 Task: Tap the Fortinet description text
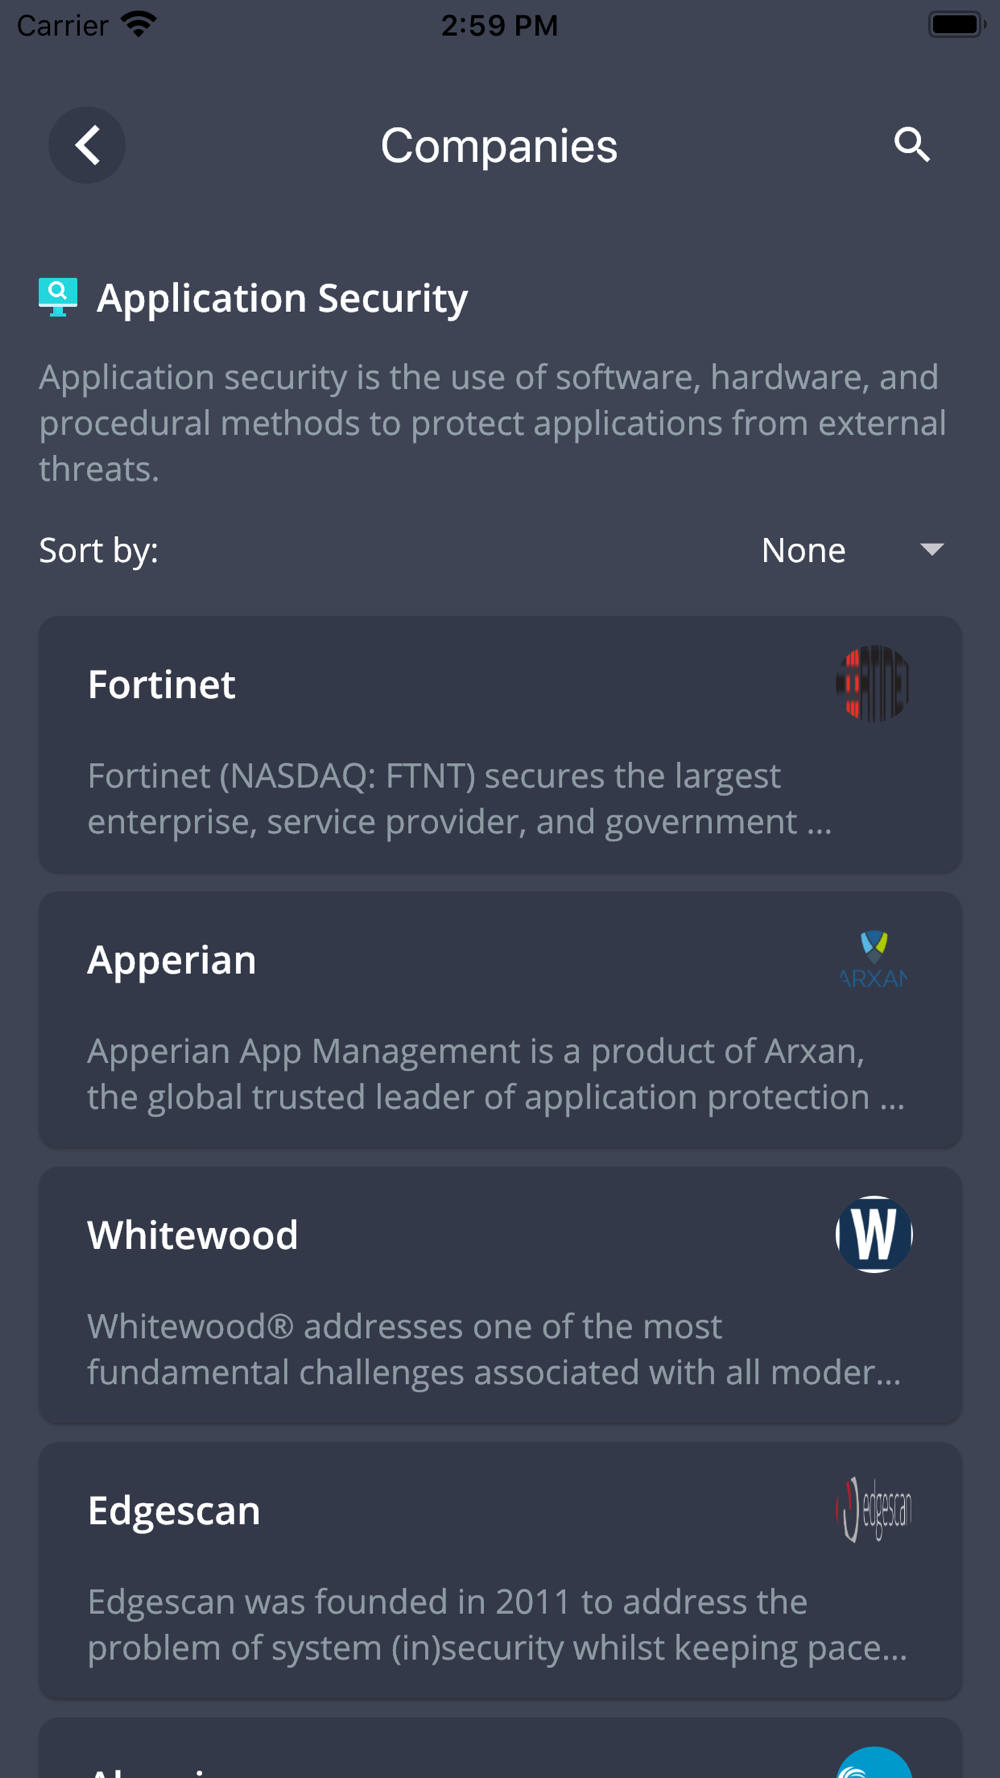point(460,798)
